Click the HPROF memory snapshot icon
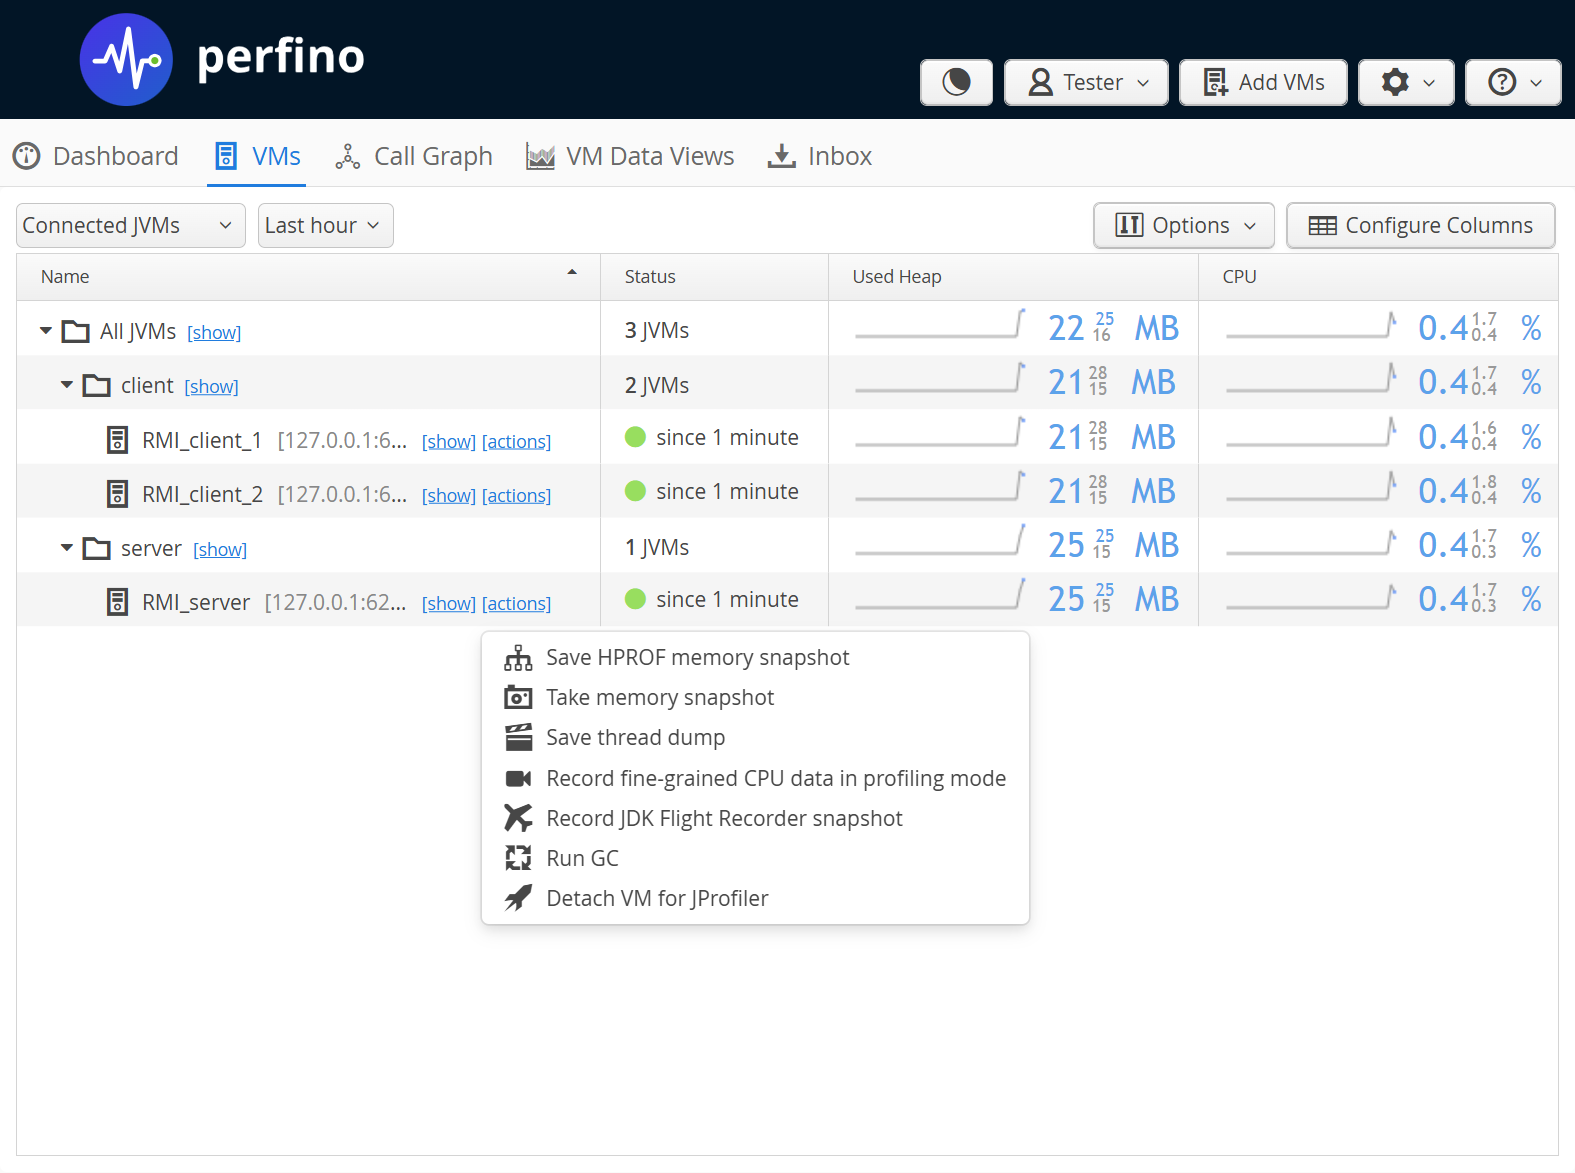This screenshot has width=1575, height=1173. pyautogui.click(x=518, y=658)
